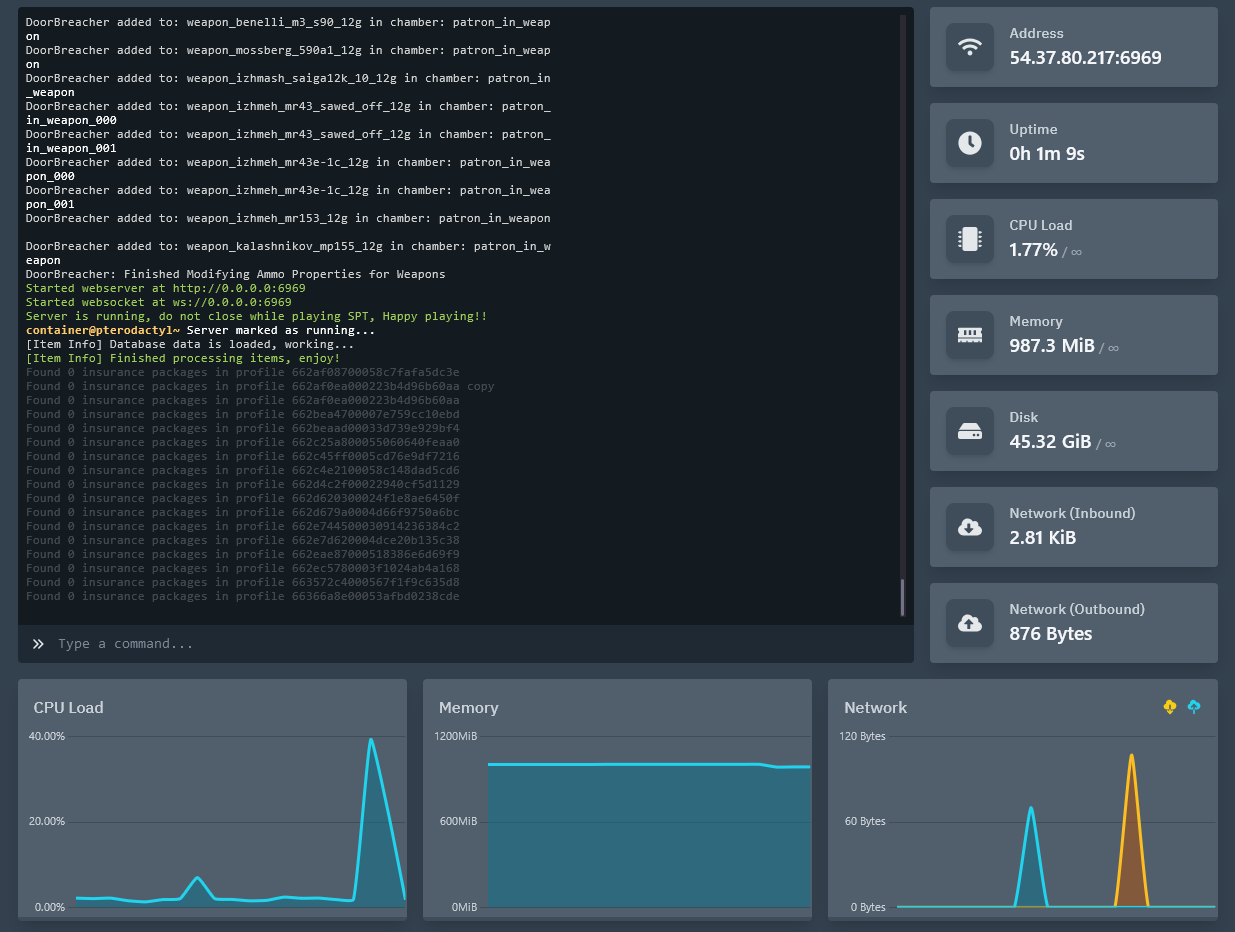Click the double chevron command prompt icon
The height and width of the screenshot is (932, 1235).
click(x=38, y=644)
